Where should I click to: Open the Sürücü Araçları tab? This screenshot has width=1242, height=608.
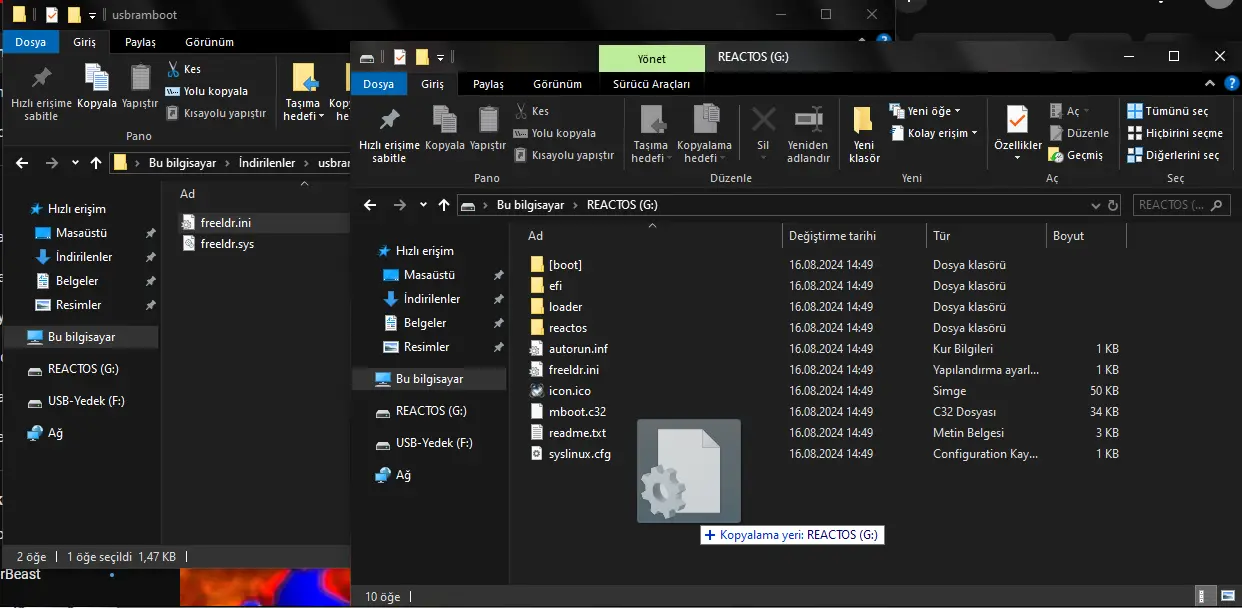click(x=652, y=85)
